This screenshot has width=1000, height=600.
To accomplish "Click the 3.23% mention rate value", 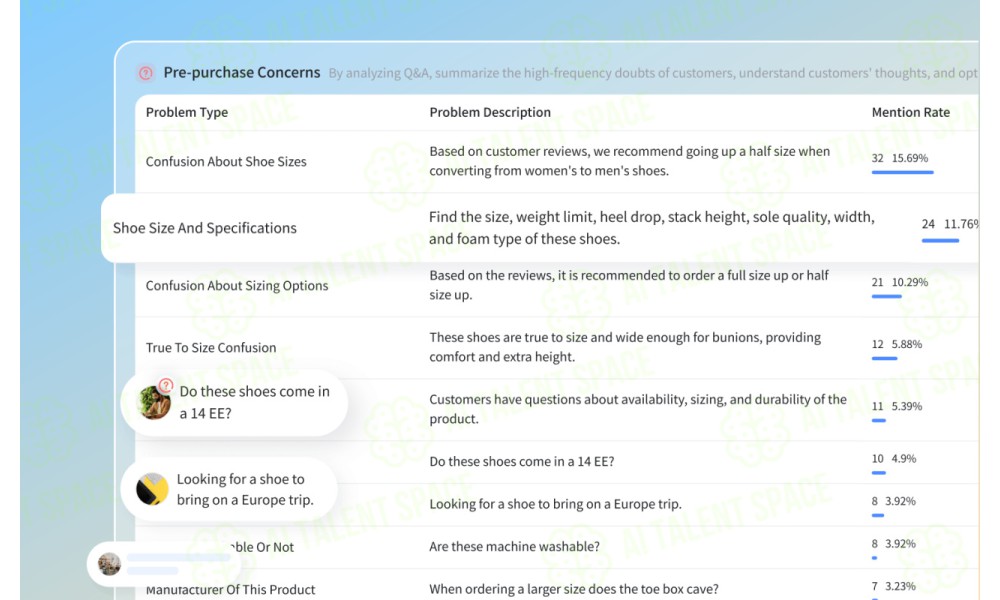I will coord(900,586).
